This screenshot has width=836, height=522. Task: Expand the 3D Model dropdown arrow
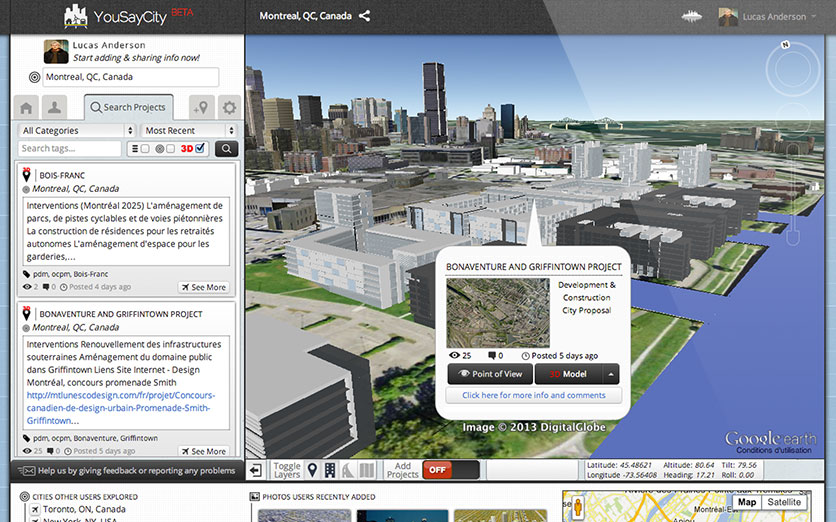click(611, 374)
